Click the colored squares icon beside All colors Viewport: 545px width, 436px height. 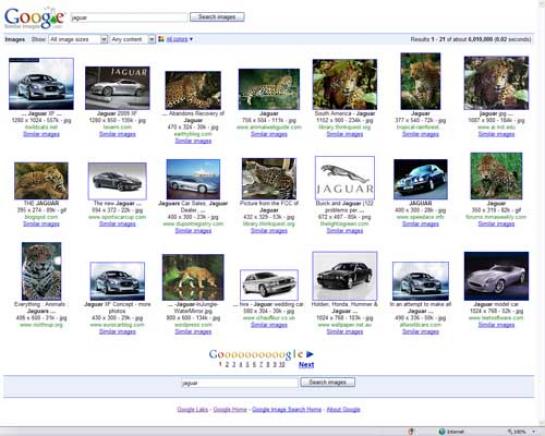[161, 39]
